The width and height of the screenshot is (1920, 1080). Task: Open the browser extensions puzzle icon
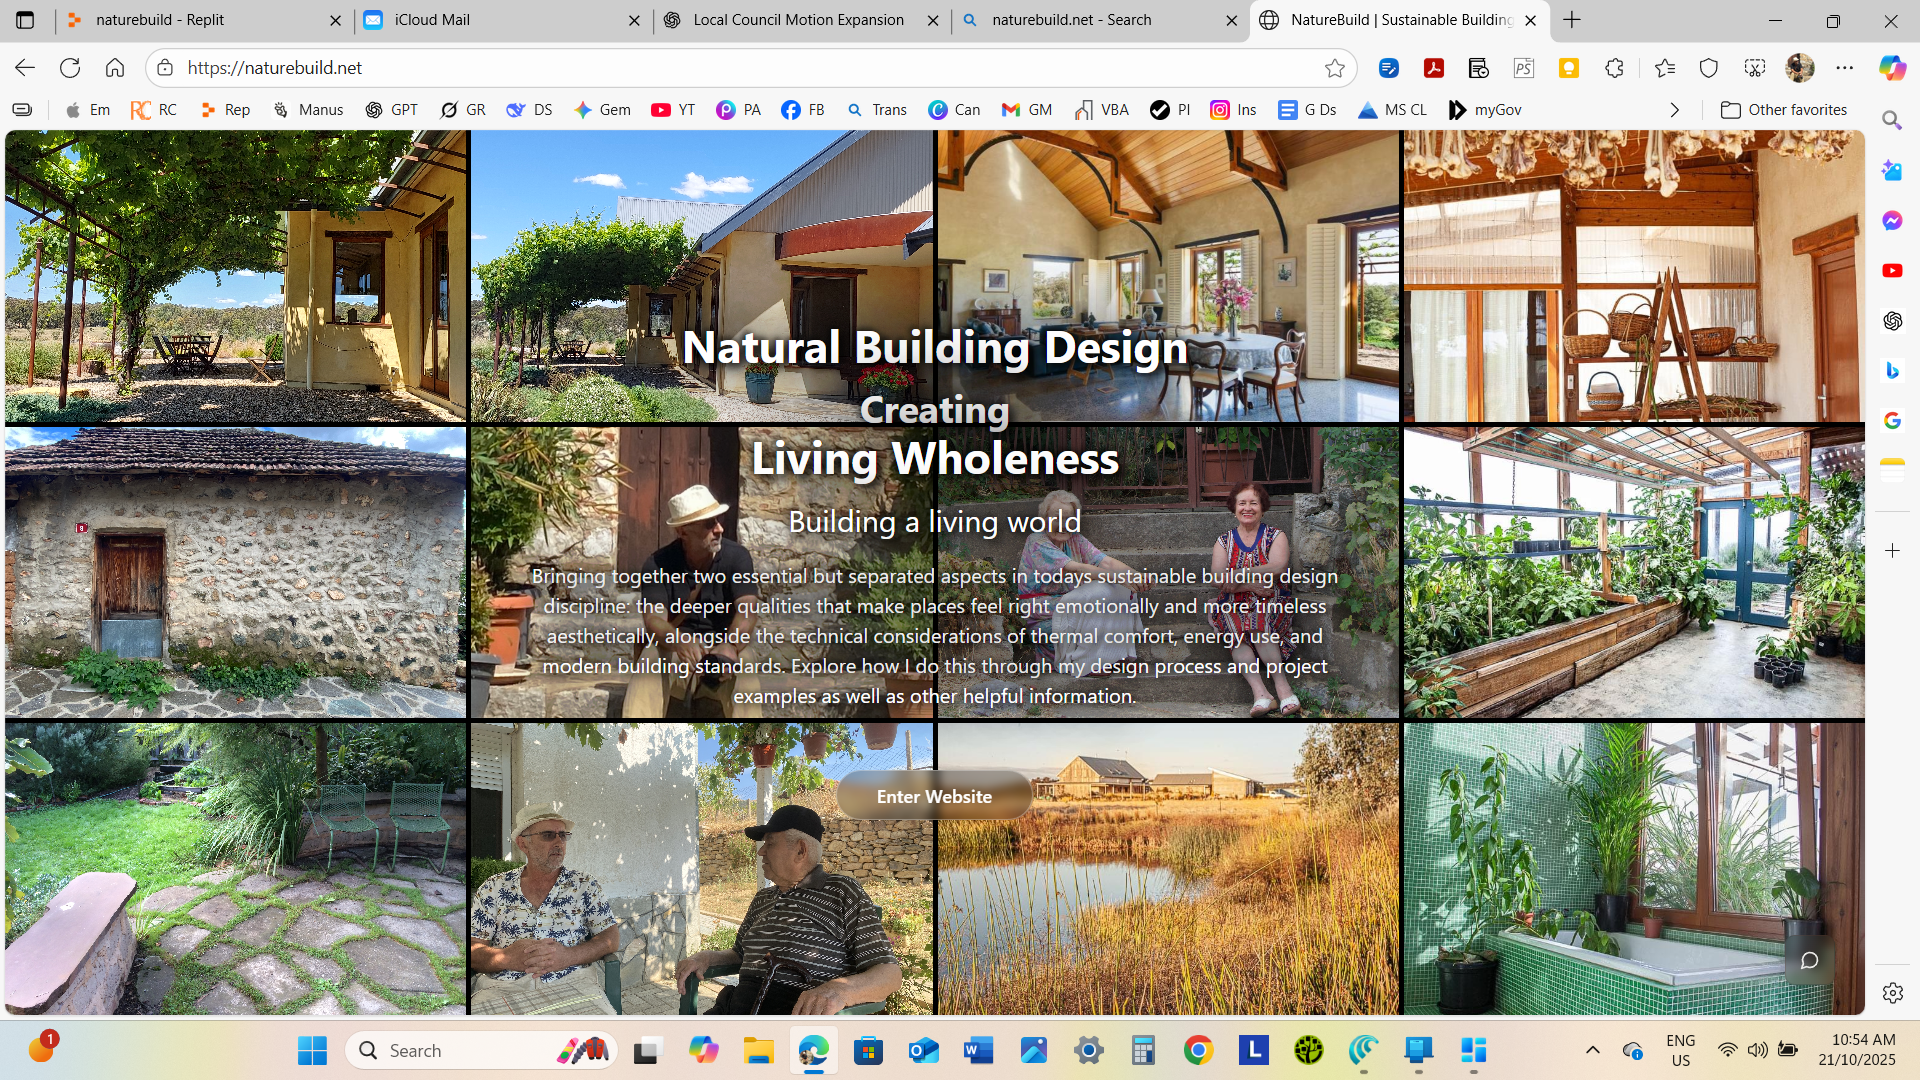tap(1614, 68)
